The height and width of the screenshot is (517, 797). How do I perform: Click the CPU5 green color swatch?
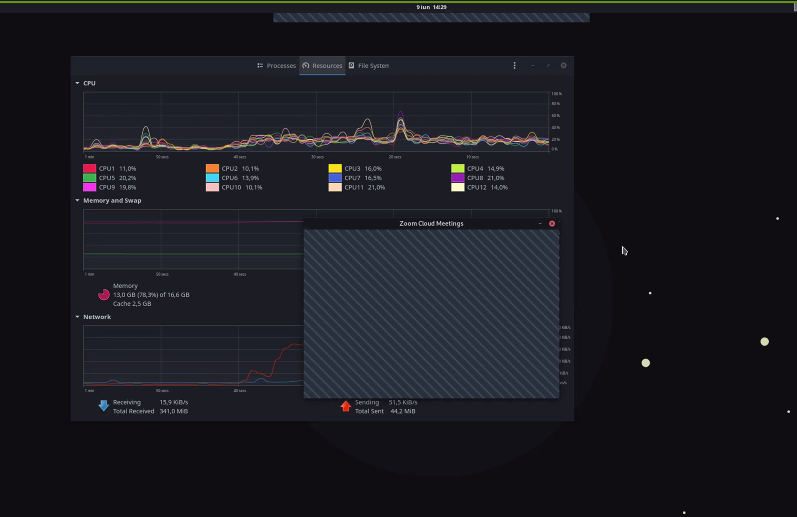point(89,178)
